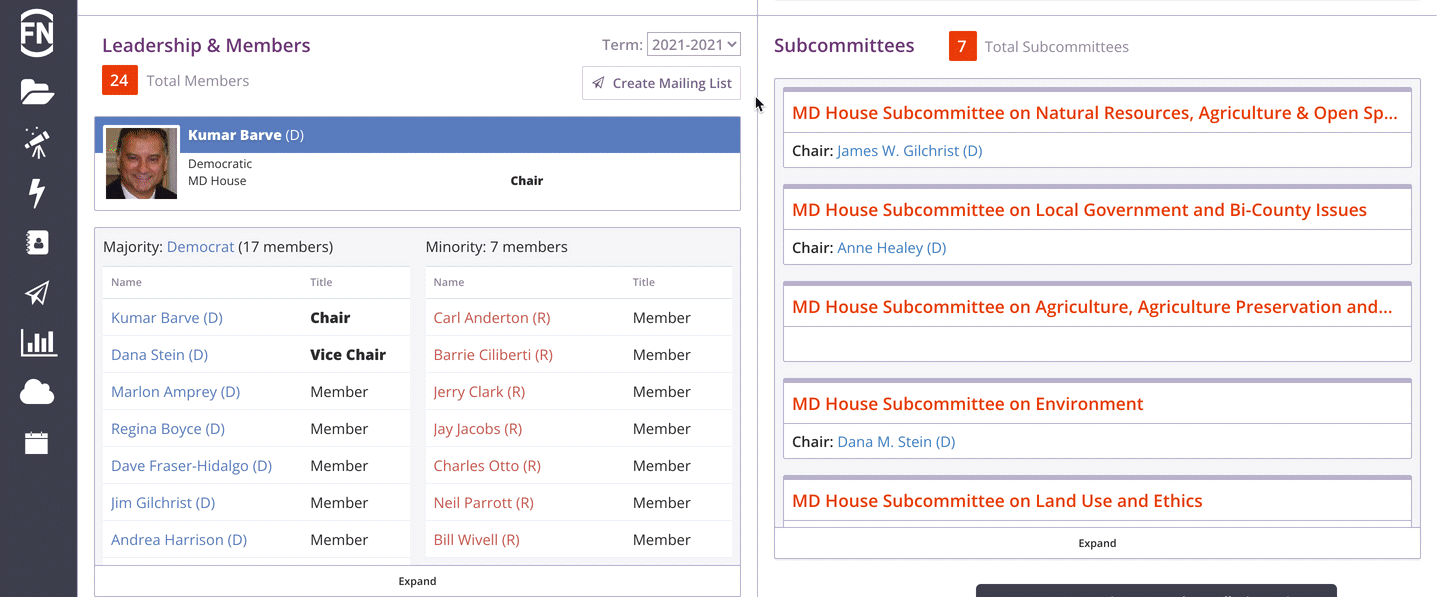
Task: Open Marlon Amprey (D) member link
Action: 176,392
